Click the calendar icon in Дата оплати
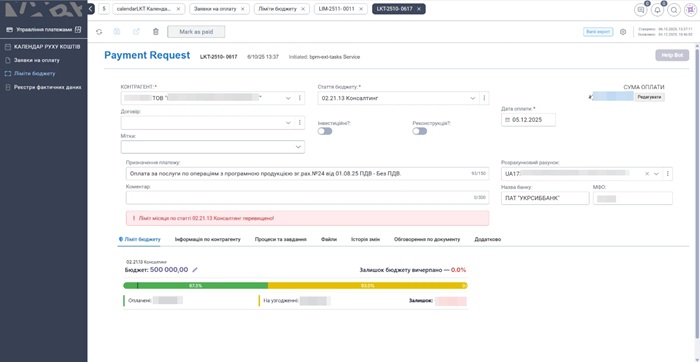This screenshot has height=362, width=700. 507,120
